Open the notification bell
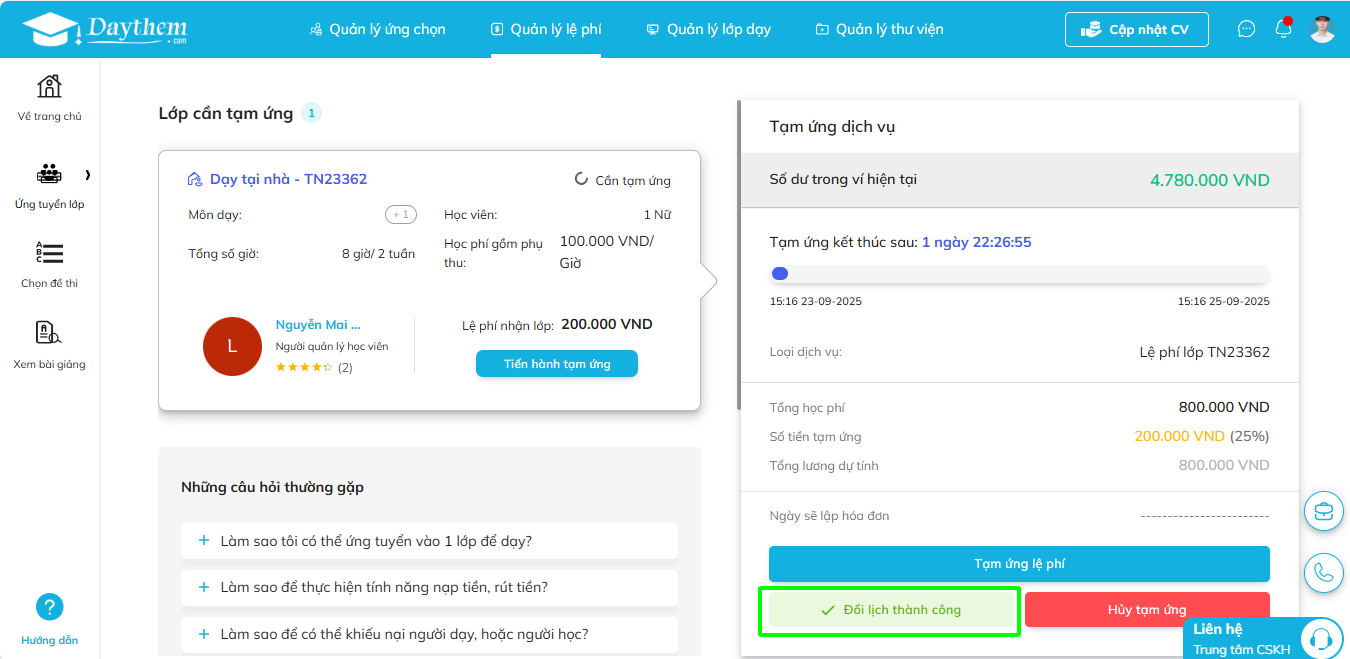Viewport: 1350px width, 659px height. tap(1283, 29)
